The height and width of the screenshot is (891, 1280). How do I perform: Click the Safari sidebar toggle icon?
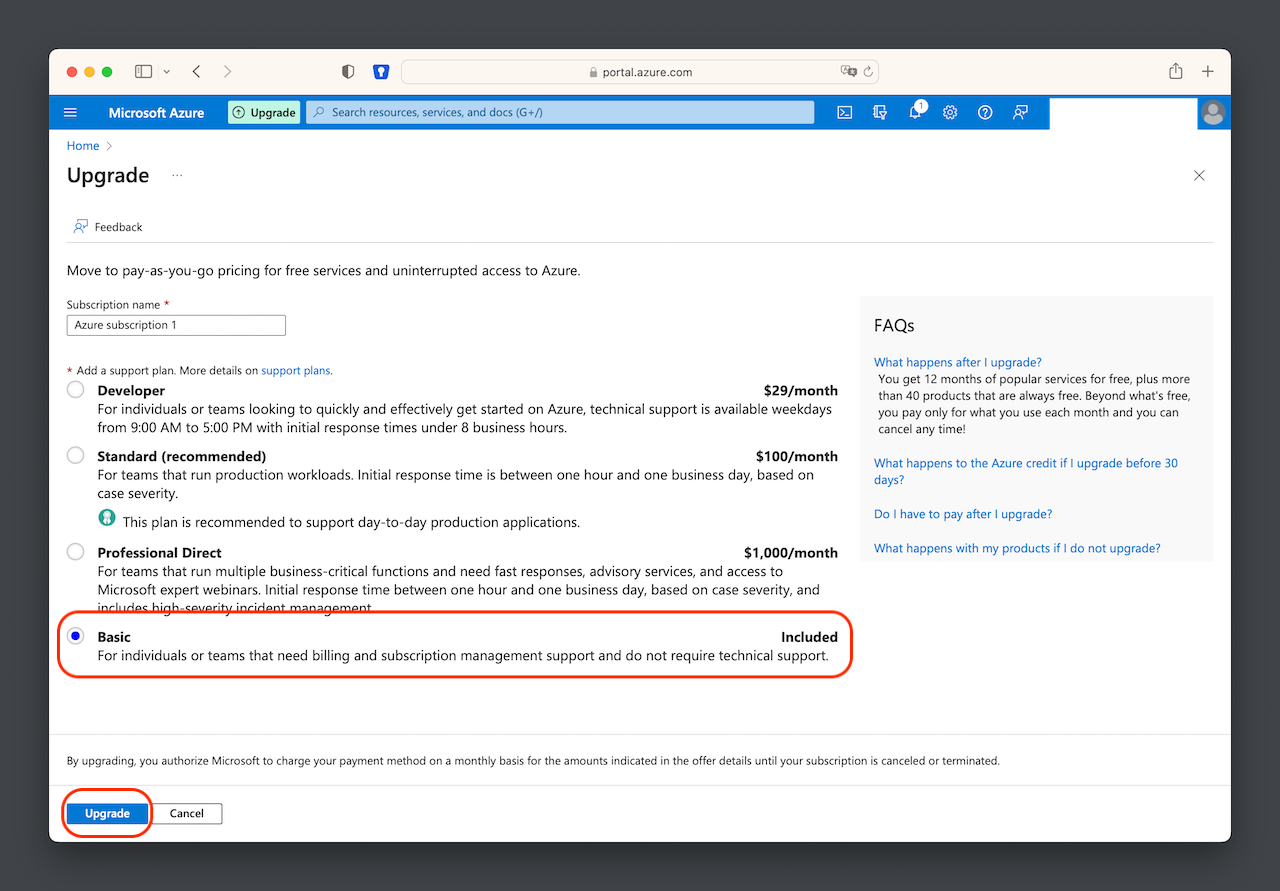[x=144, y=72]
